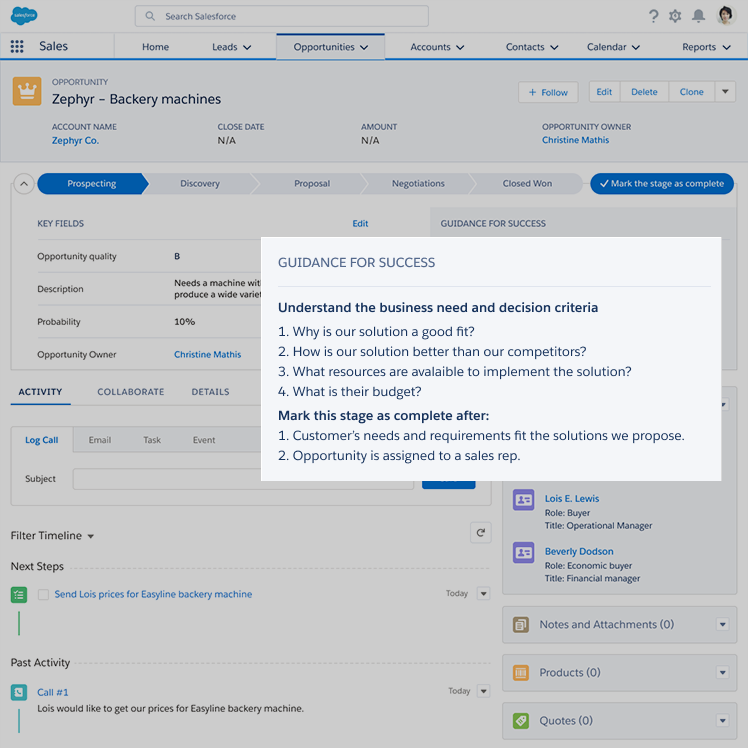Click the Edit button in header
Screen dimensions: 748x748
[604, 92]
